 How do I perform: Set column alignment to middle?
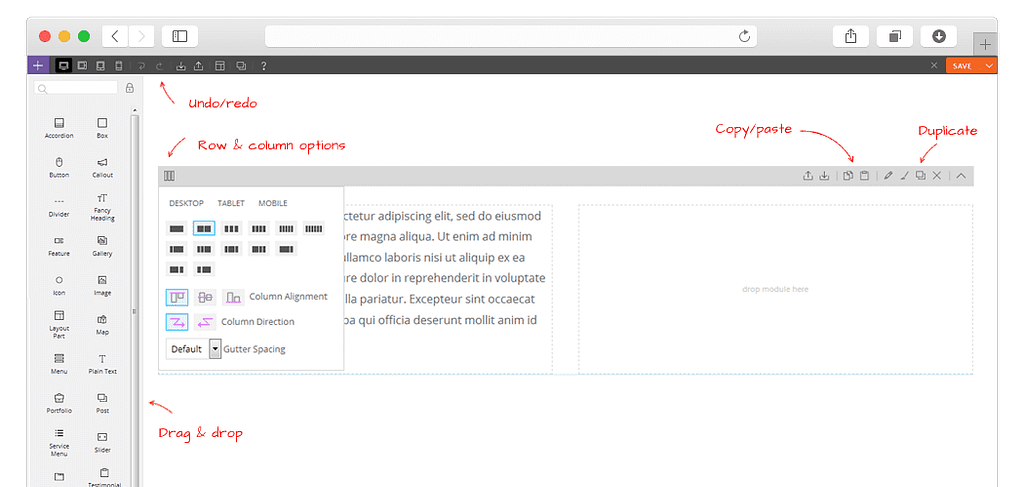(x=205, y=297)
